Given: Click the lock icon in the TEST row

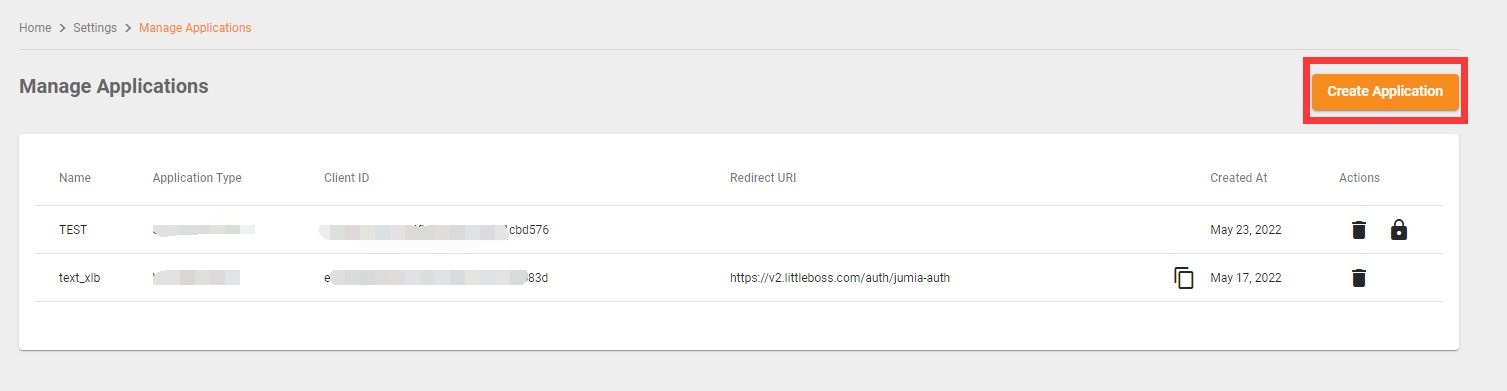Looking at the screenshot, I should [1399, 230].
